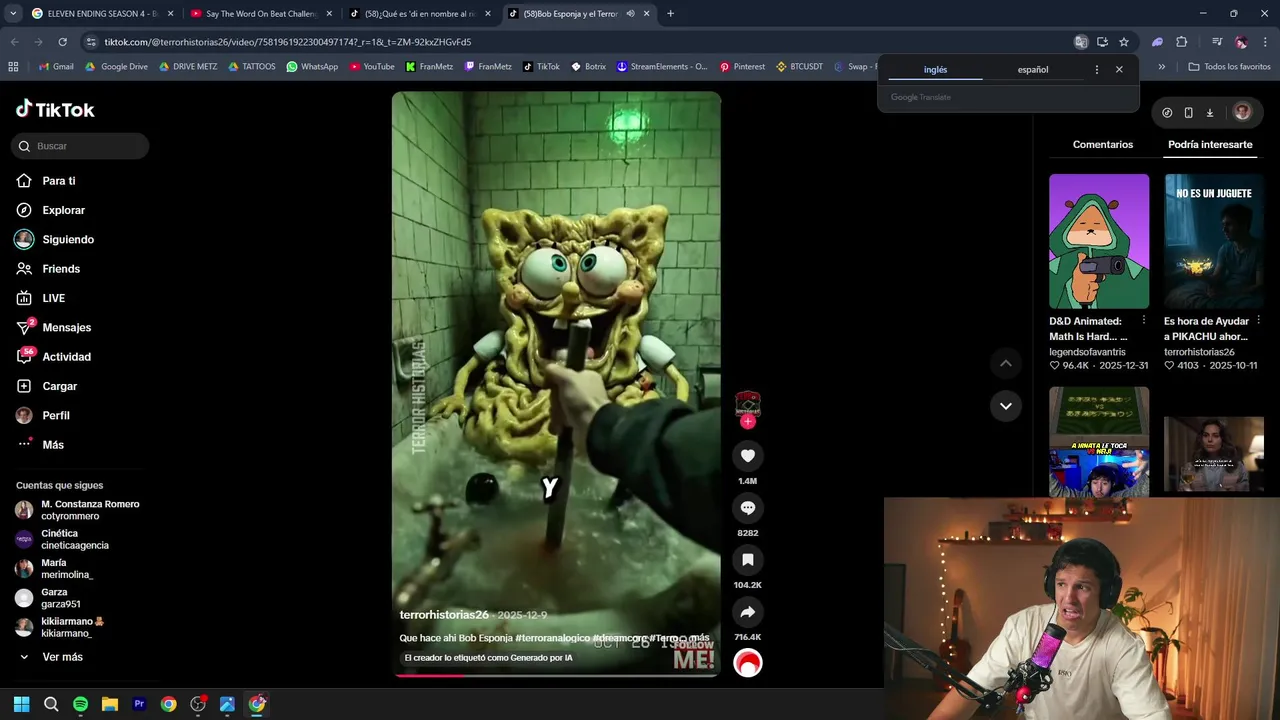Reload the page
The image size is (1280, 720).
point(62,42)
